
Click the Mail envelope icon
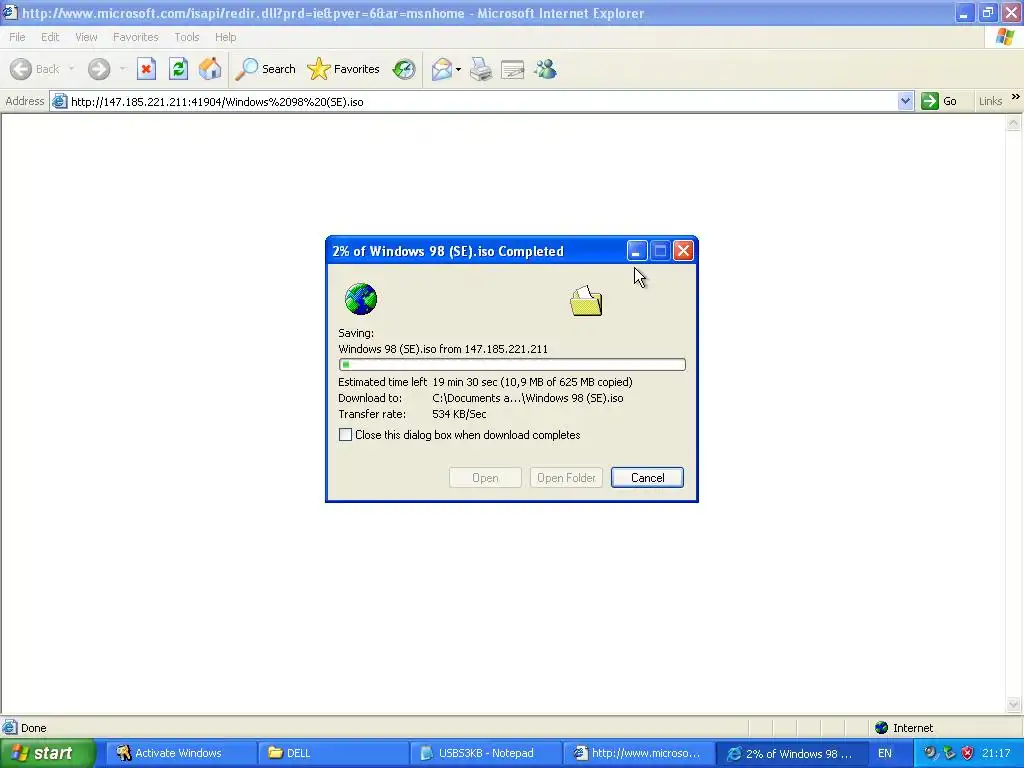tap(441, 69)
